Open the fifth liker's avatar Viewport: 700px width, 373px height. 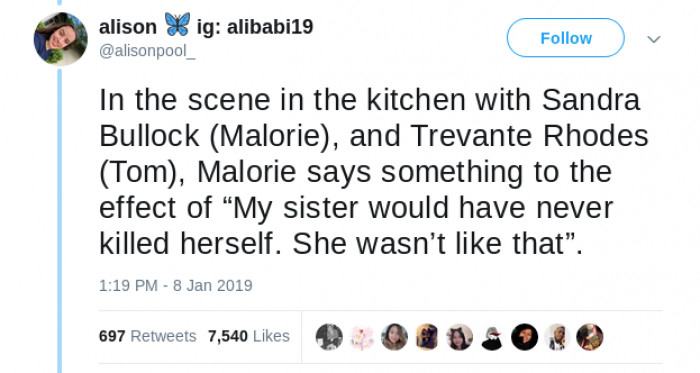click(459, 337)
